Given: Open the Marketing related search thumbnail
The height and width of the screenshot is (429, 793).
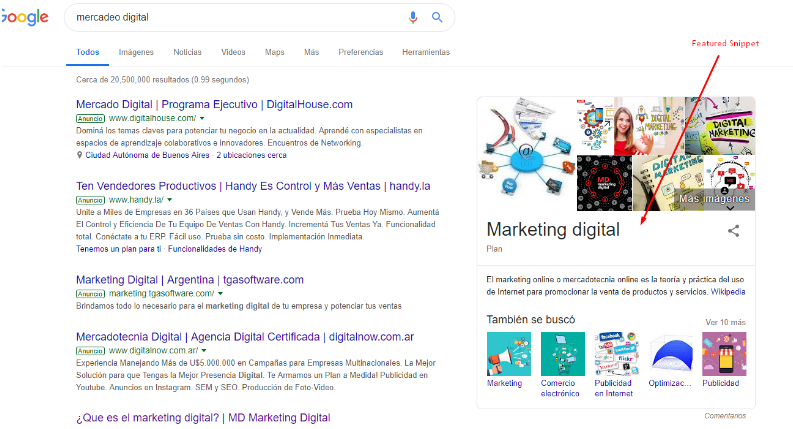Looking at the screenshot, I should (x=509, y=354).
